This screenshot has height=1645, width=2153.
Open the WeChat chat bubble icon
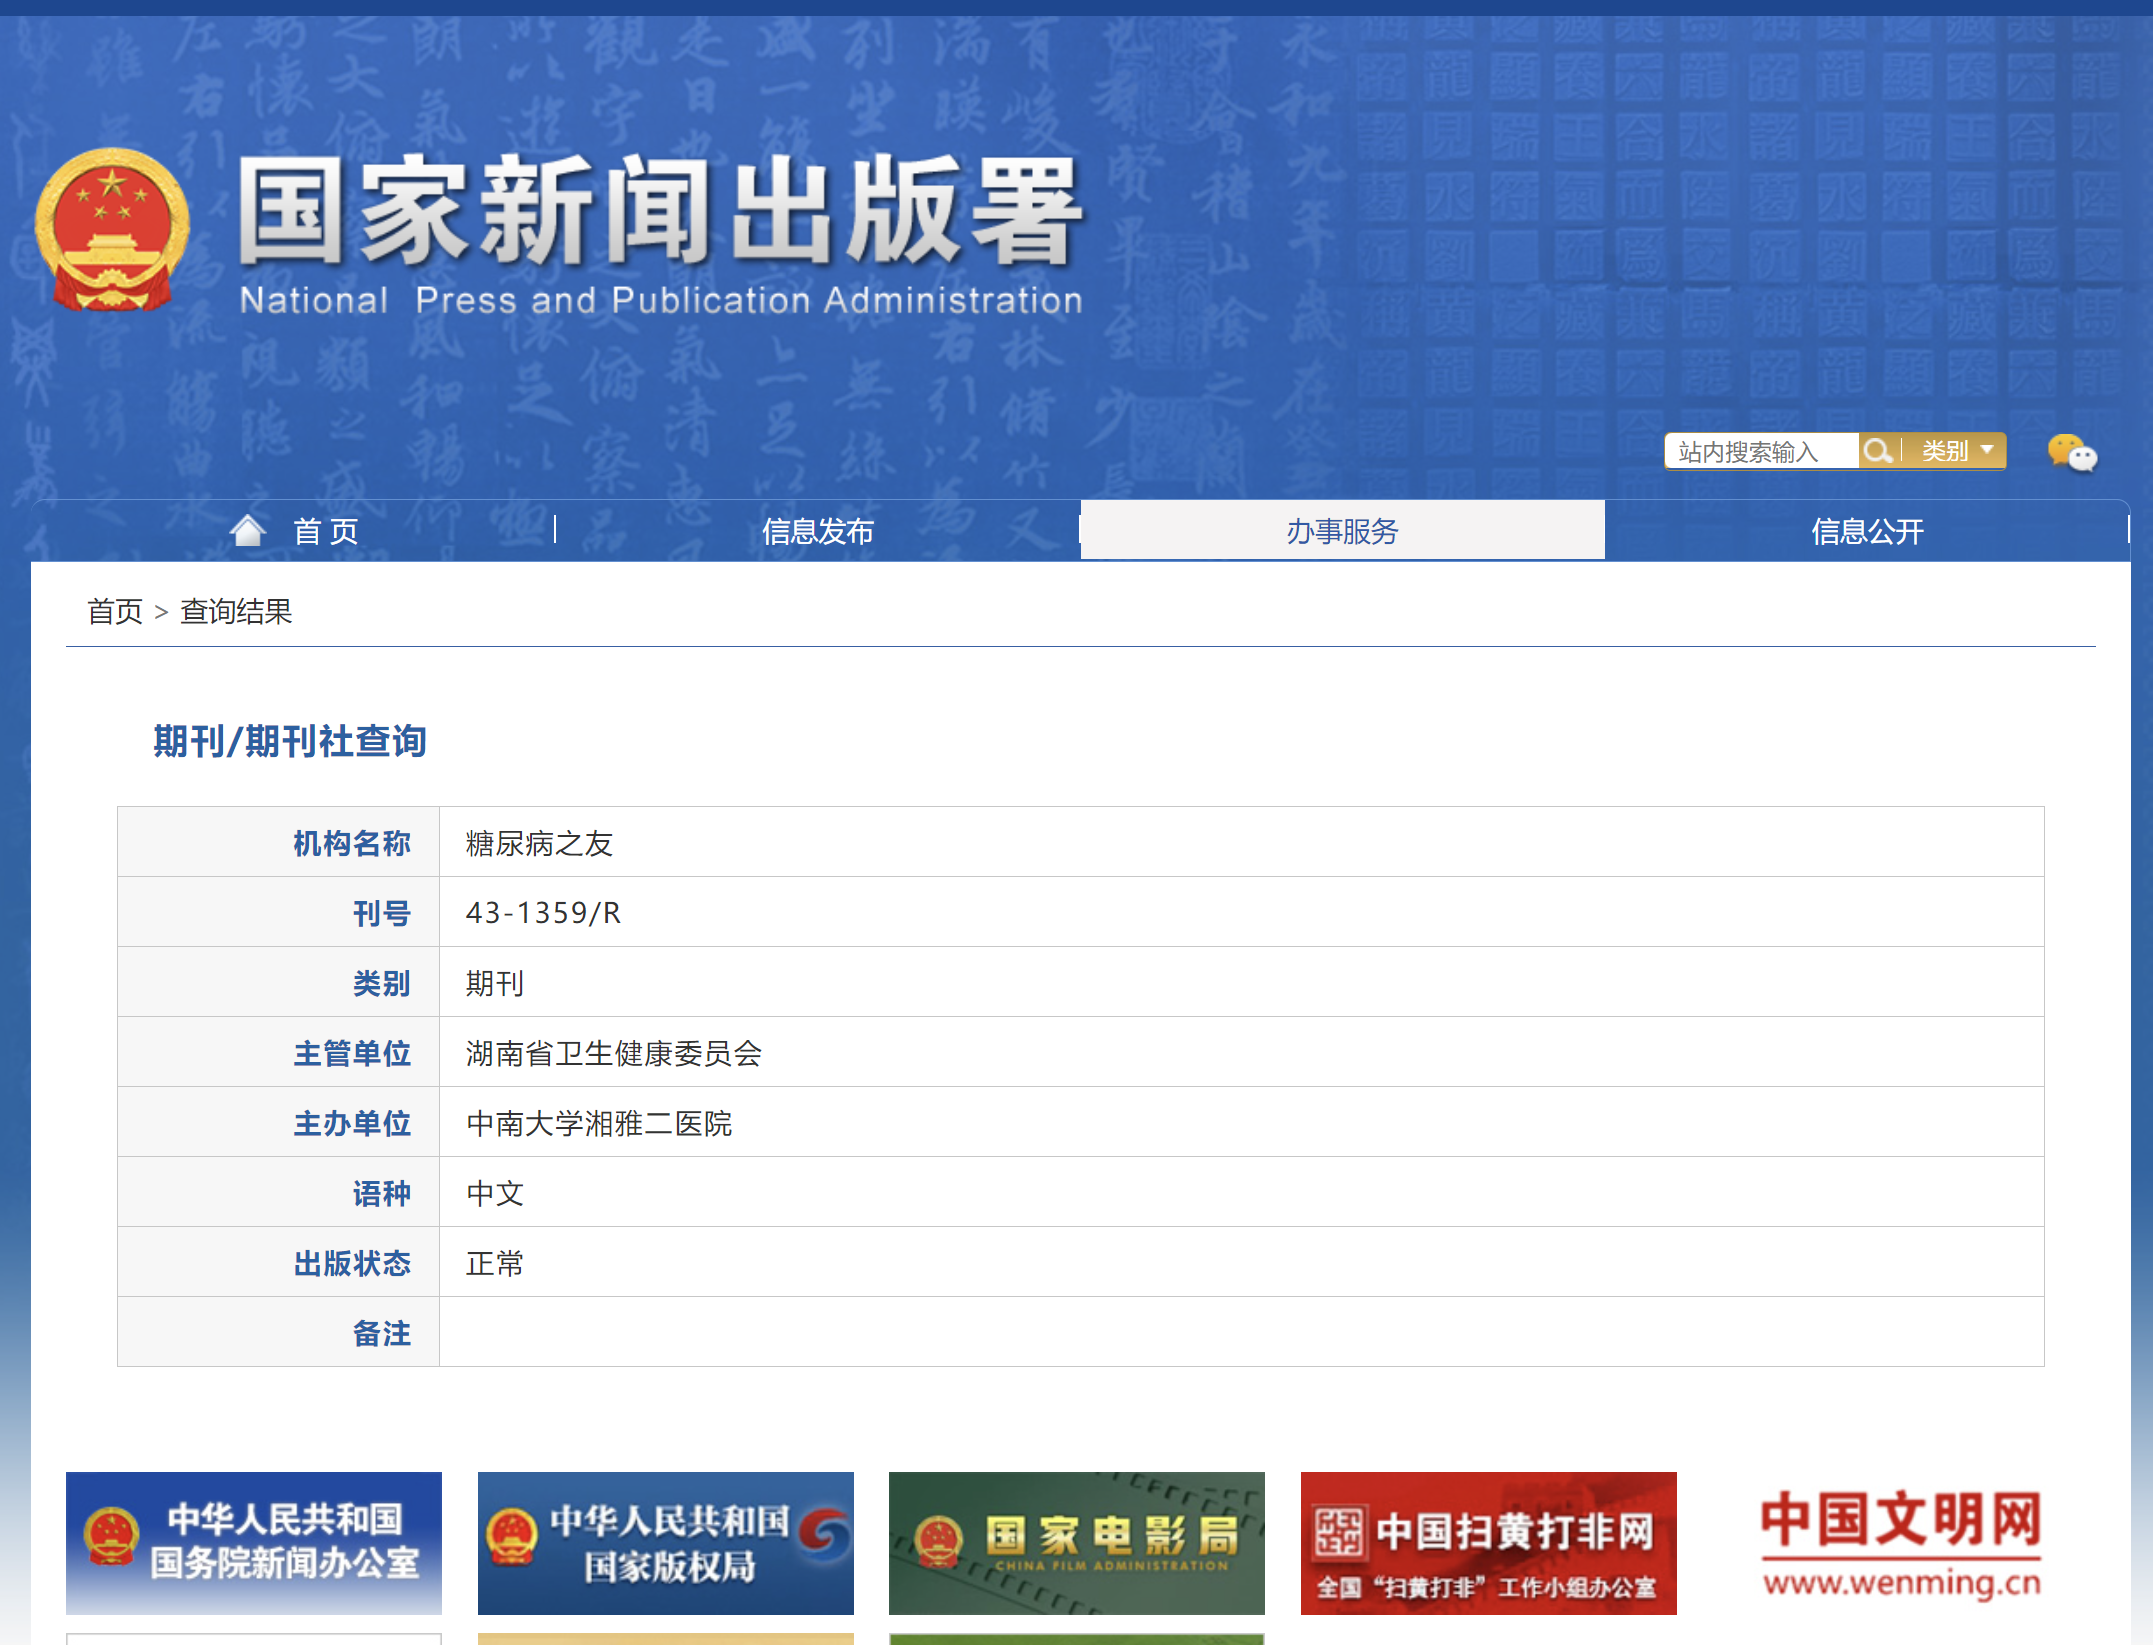(2071, 453)
